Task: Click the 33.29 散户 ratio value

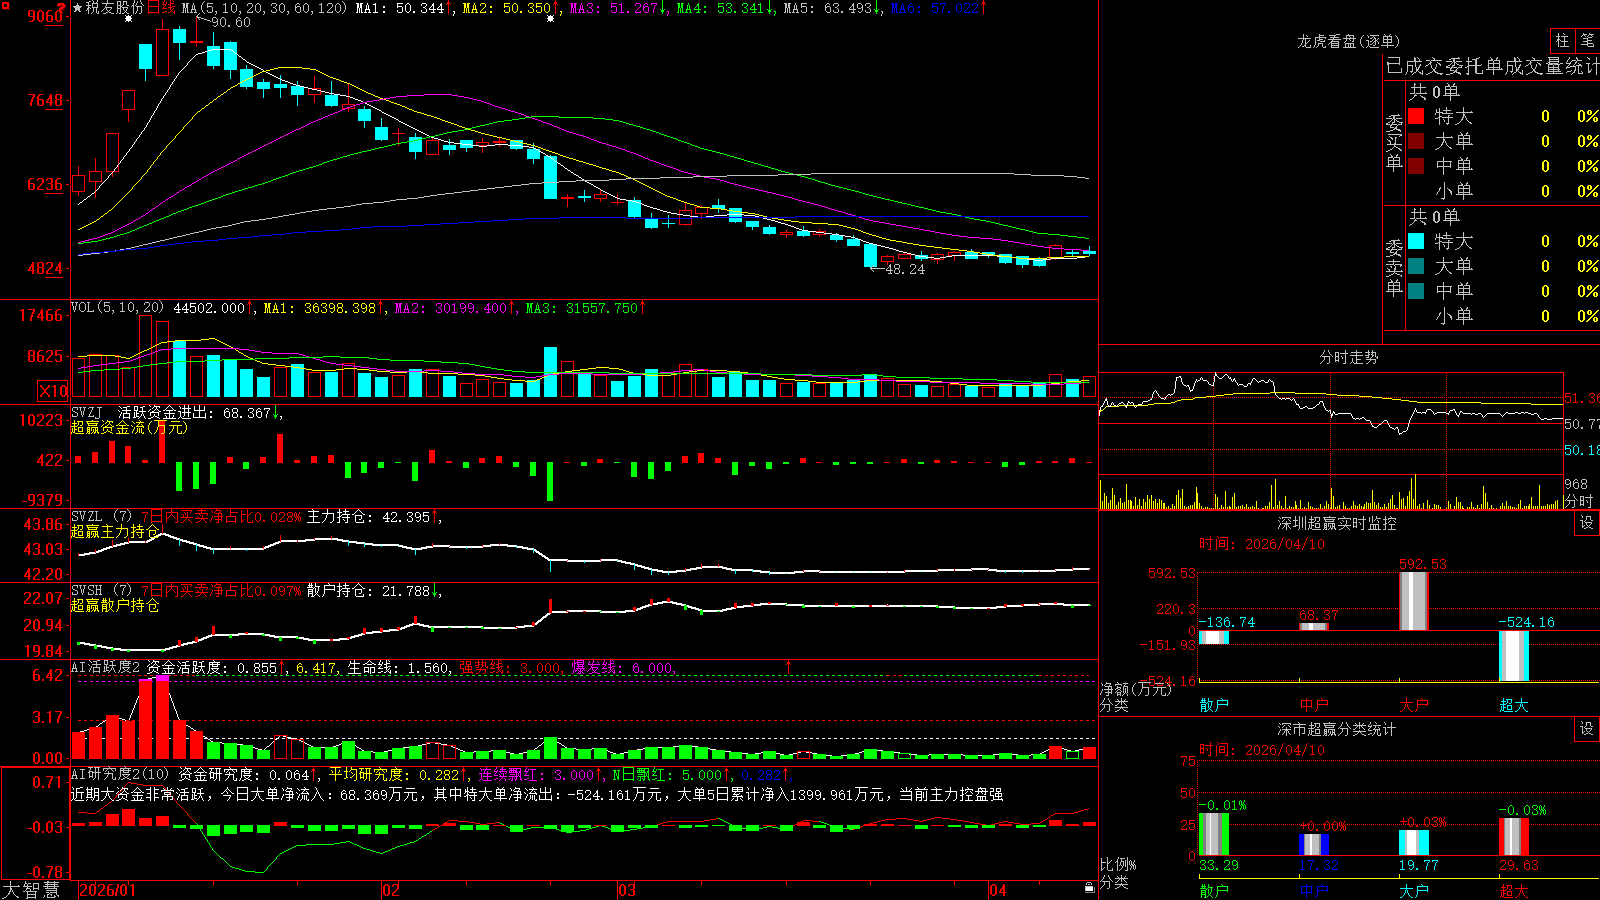Action: (1218, 865)
